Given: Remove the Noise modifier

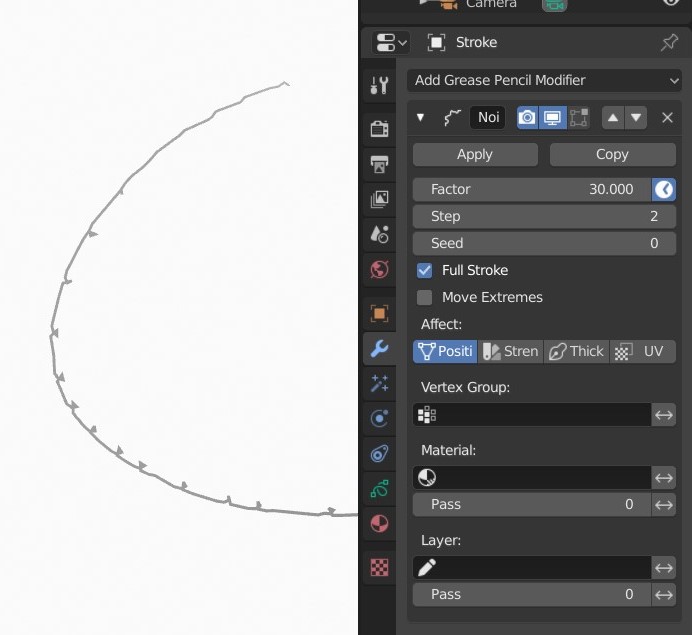Looking at the screenshot, I should [667, 118].
